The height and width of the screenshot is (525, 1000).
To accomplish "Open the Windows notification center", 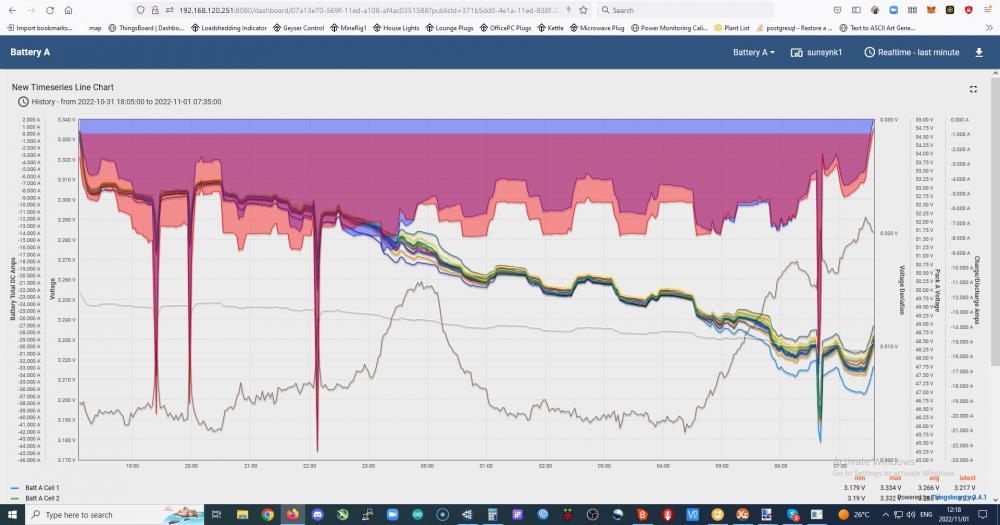I will tap(983, 515).
